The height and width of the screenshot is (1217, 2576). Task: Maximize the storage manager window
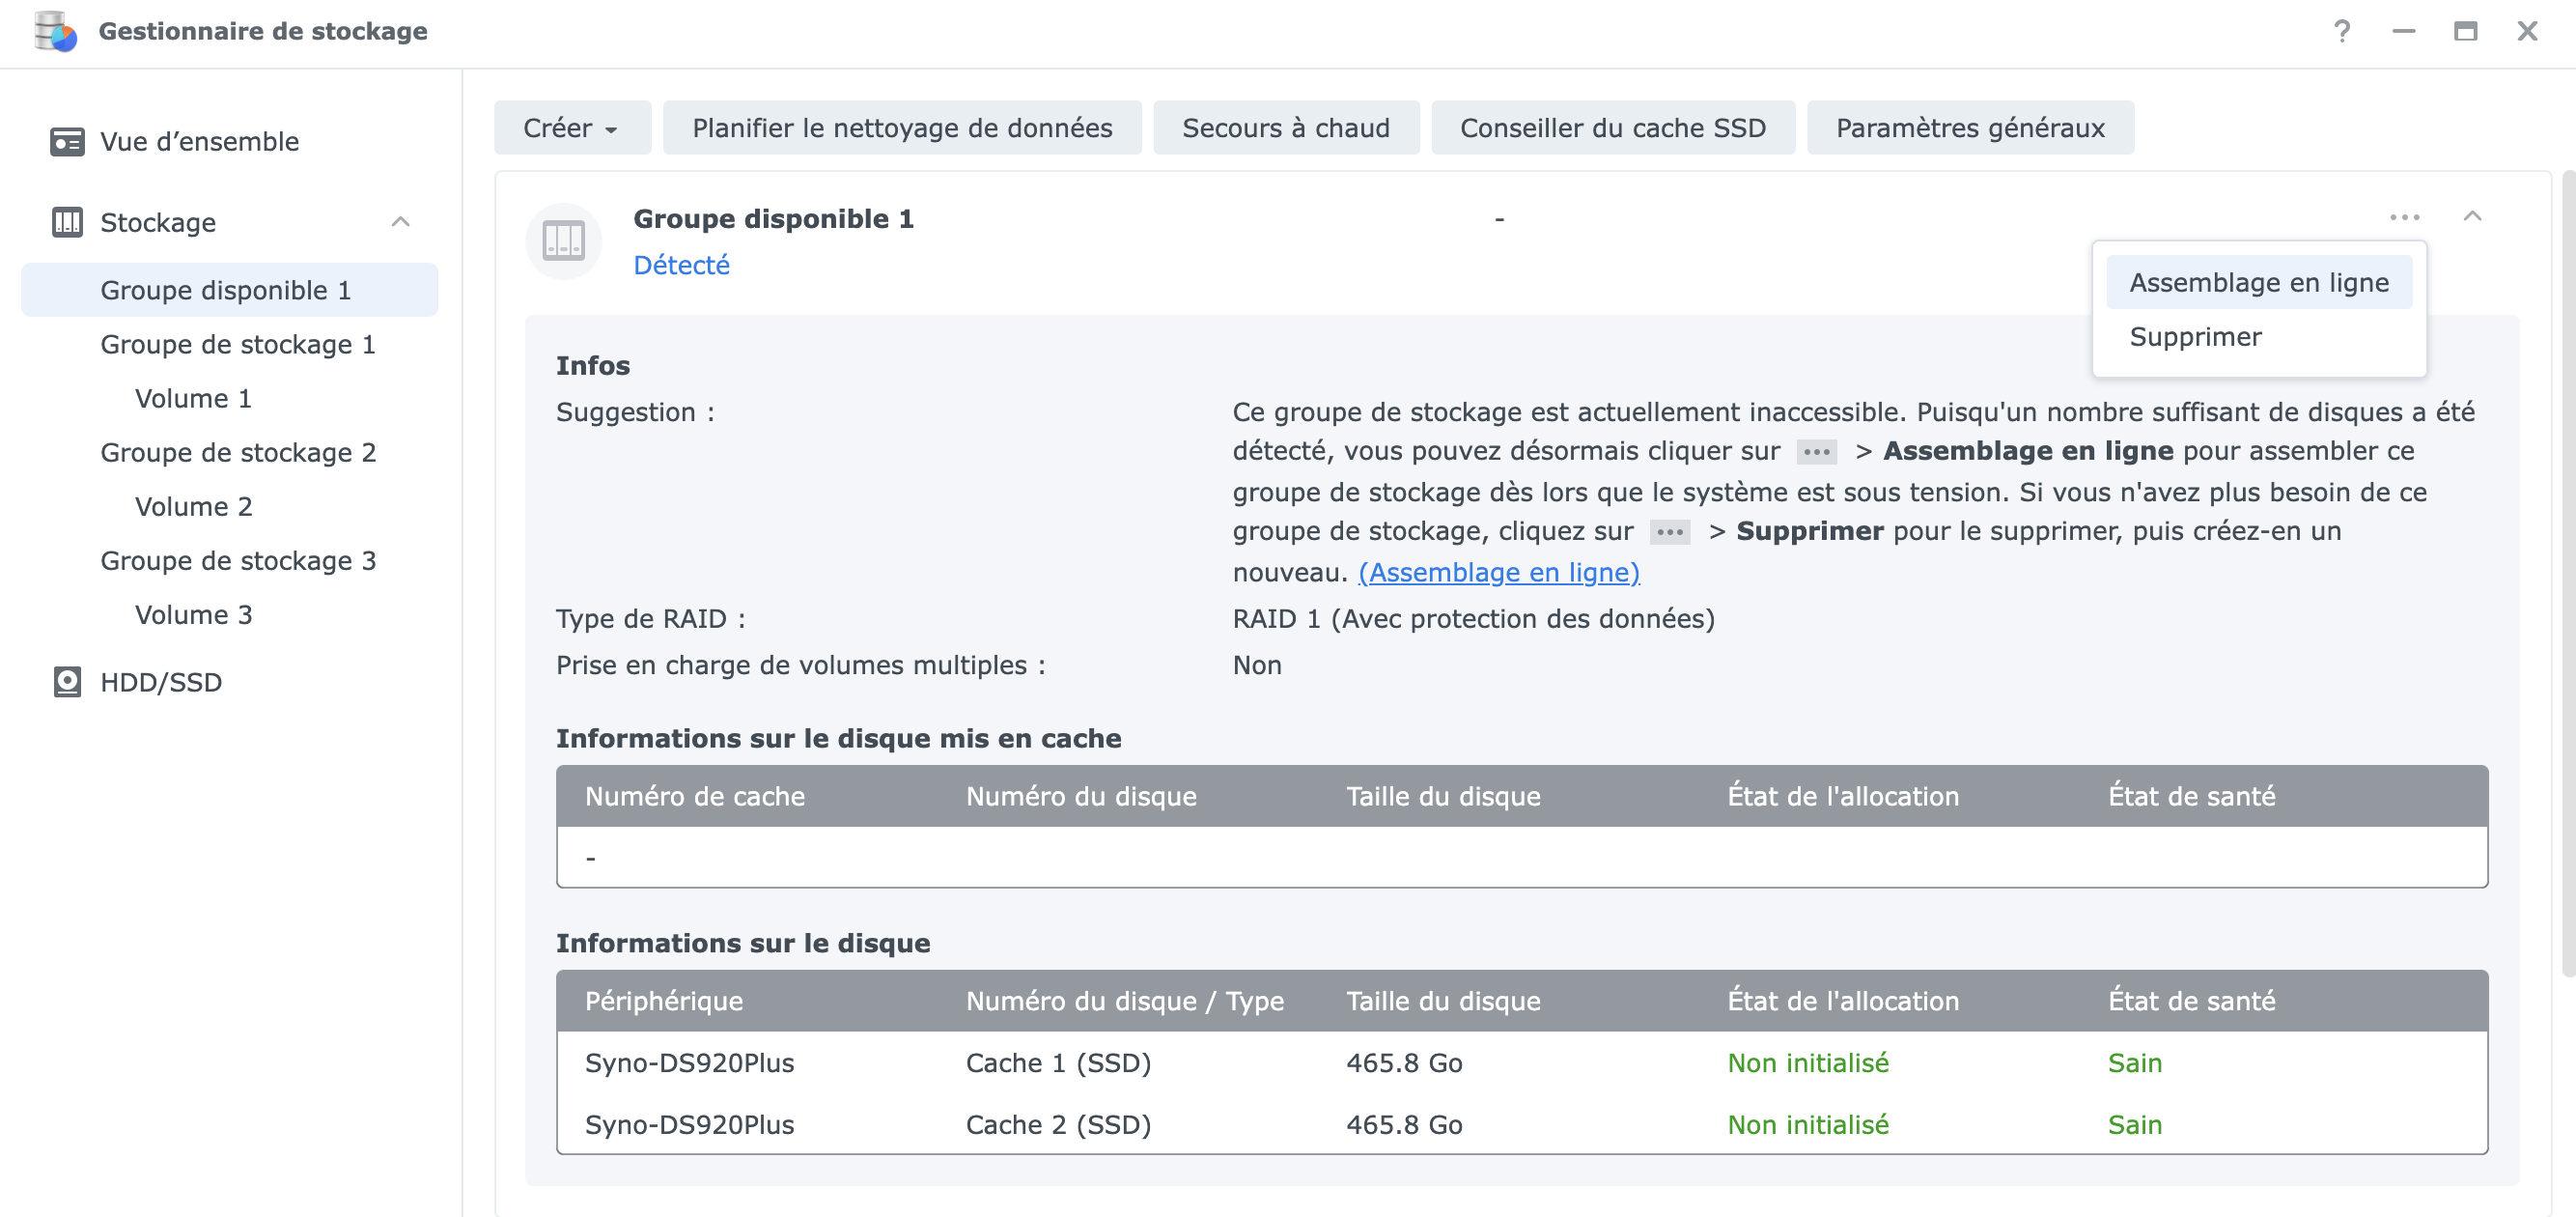point(2465,31)
